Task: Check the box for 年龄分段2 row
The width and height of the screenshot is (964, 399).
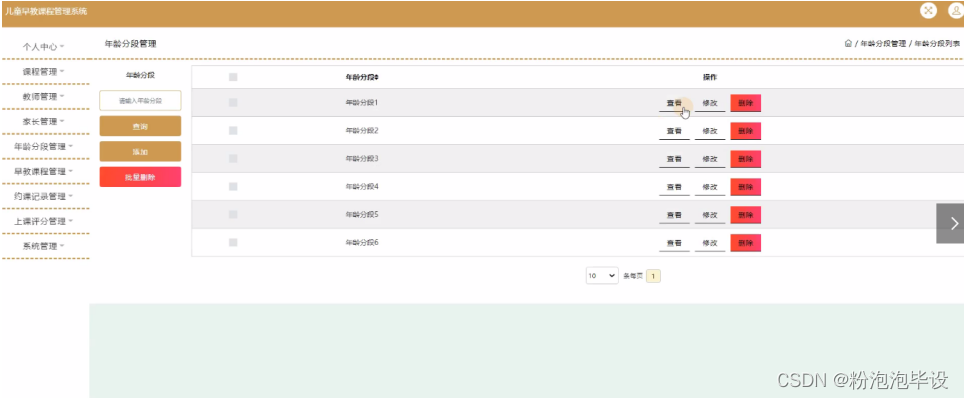Action: tap(233, 130)
